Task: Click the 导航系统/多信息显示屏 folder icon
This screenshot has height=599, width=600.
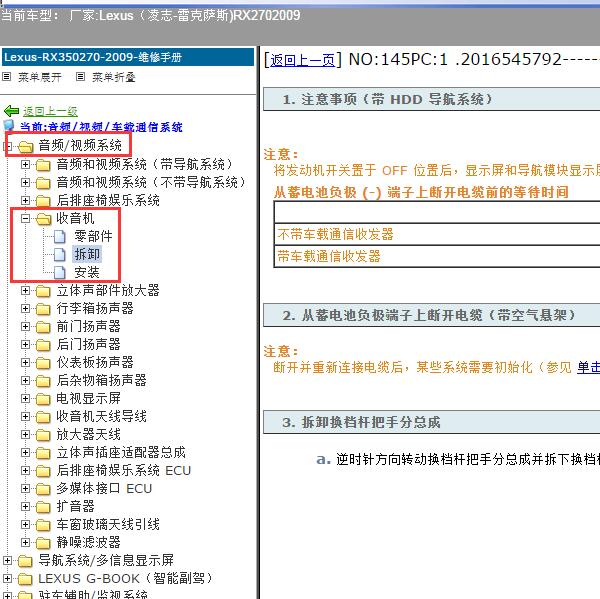Action: coord(25,561)
